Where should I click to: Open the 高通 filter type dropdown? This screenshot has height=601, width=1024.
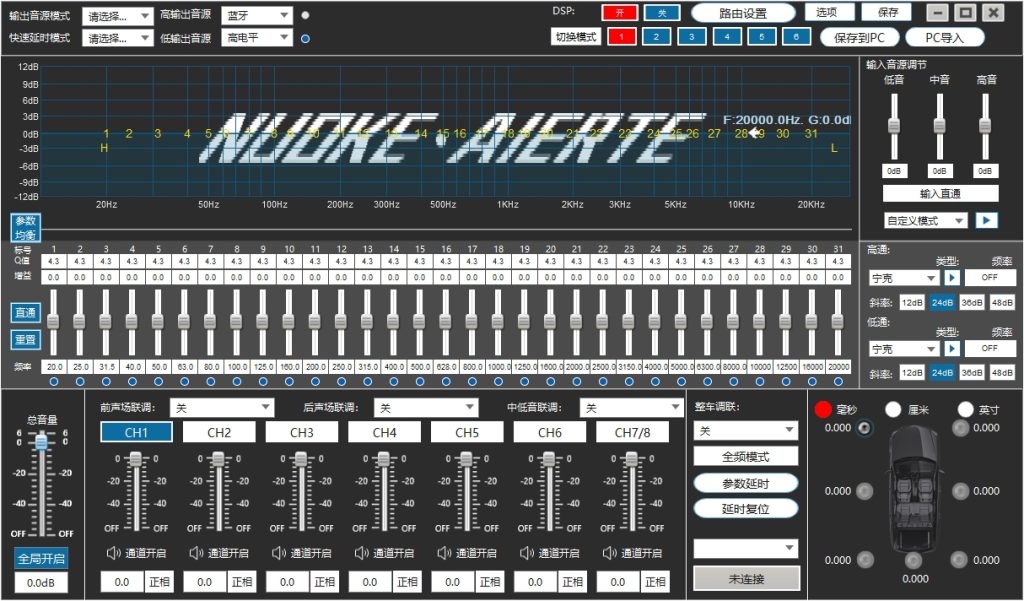coord(904,278)
